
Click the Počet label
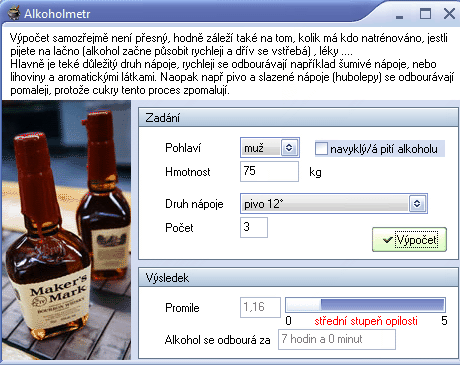(x=179, y=228)
